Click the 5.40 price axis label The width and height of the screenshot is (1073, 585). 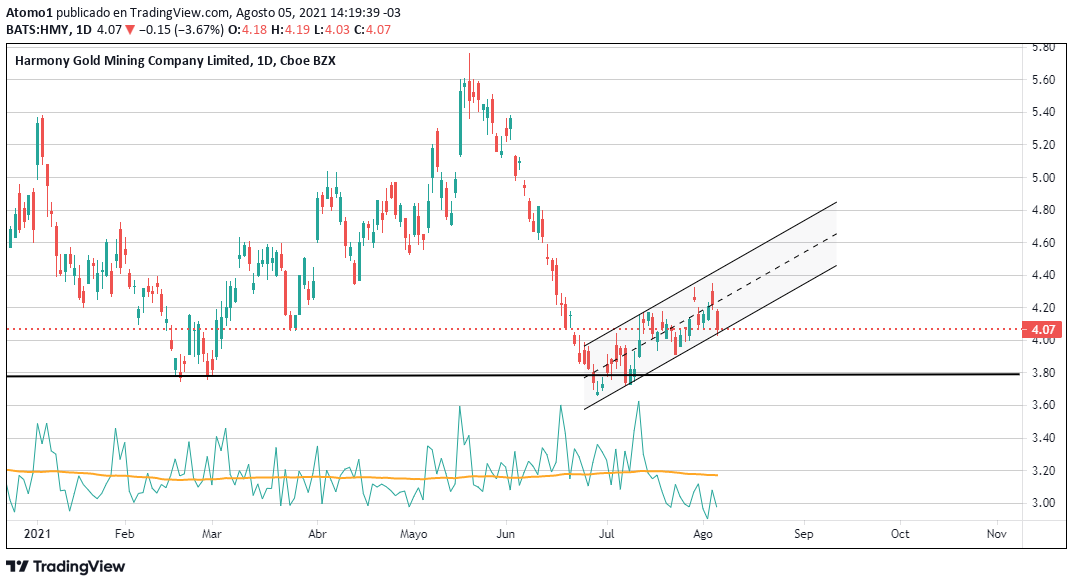(1044, 112)
